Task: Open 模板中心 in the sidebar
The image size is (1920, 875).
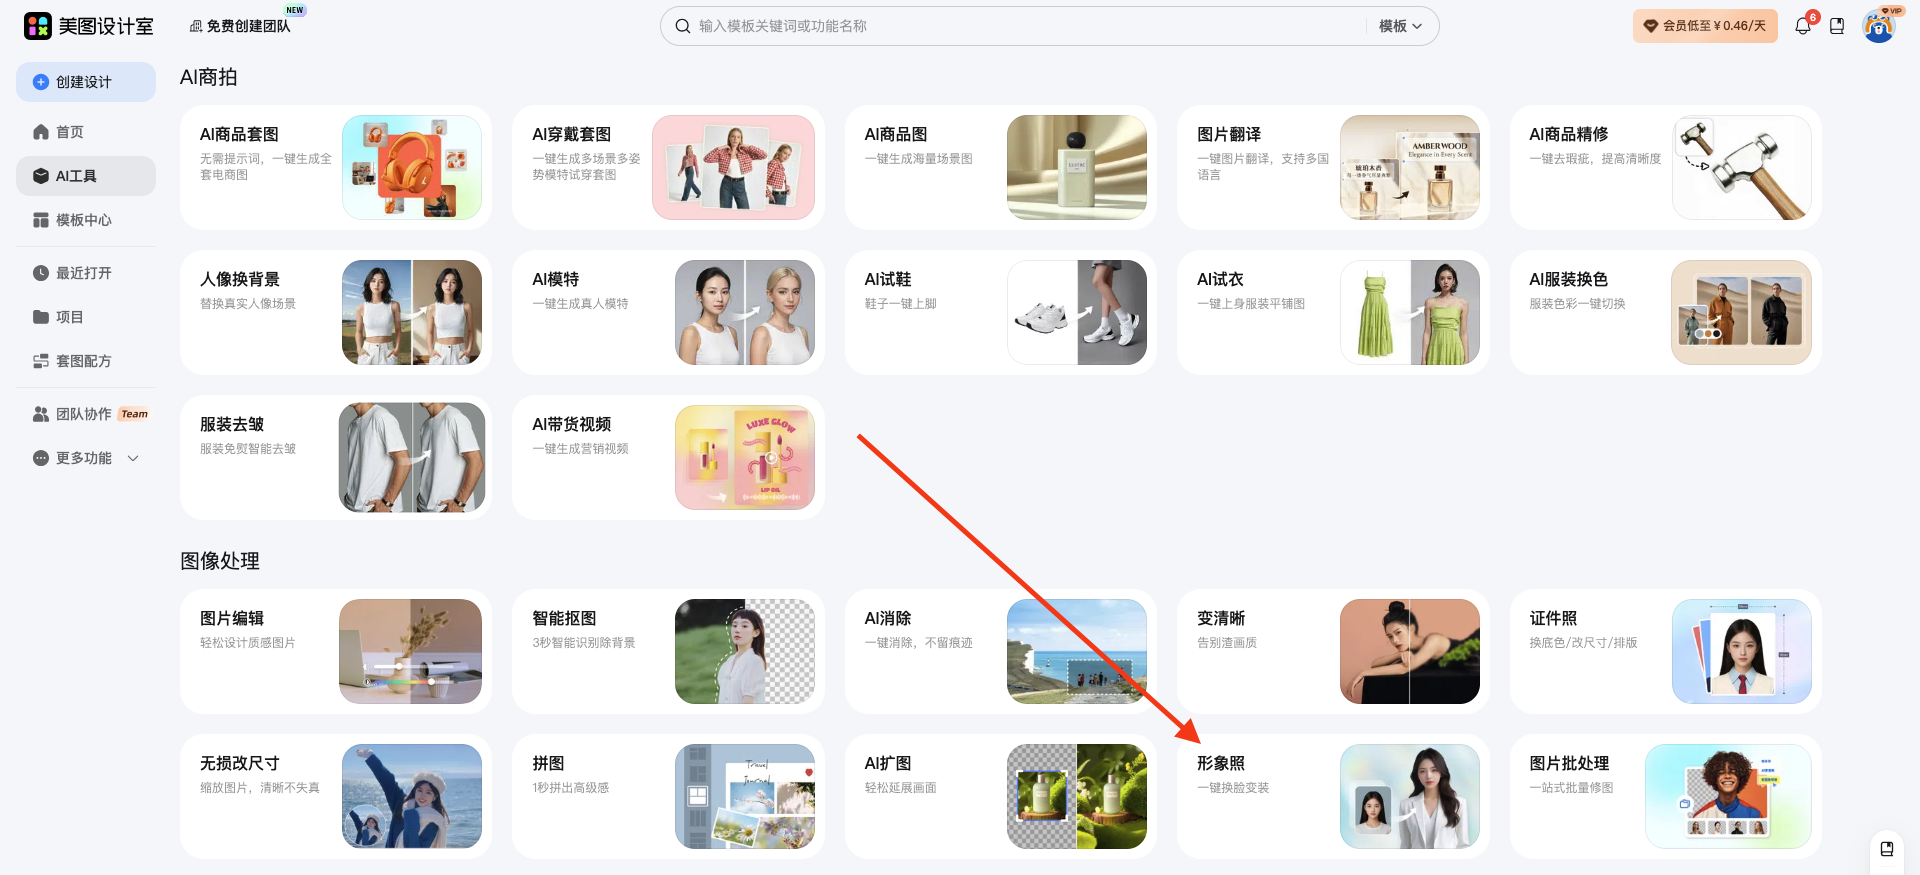Action: coord(86,220)
